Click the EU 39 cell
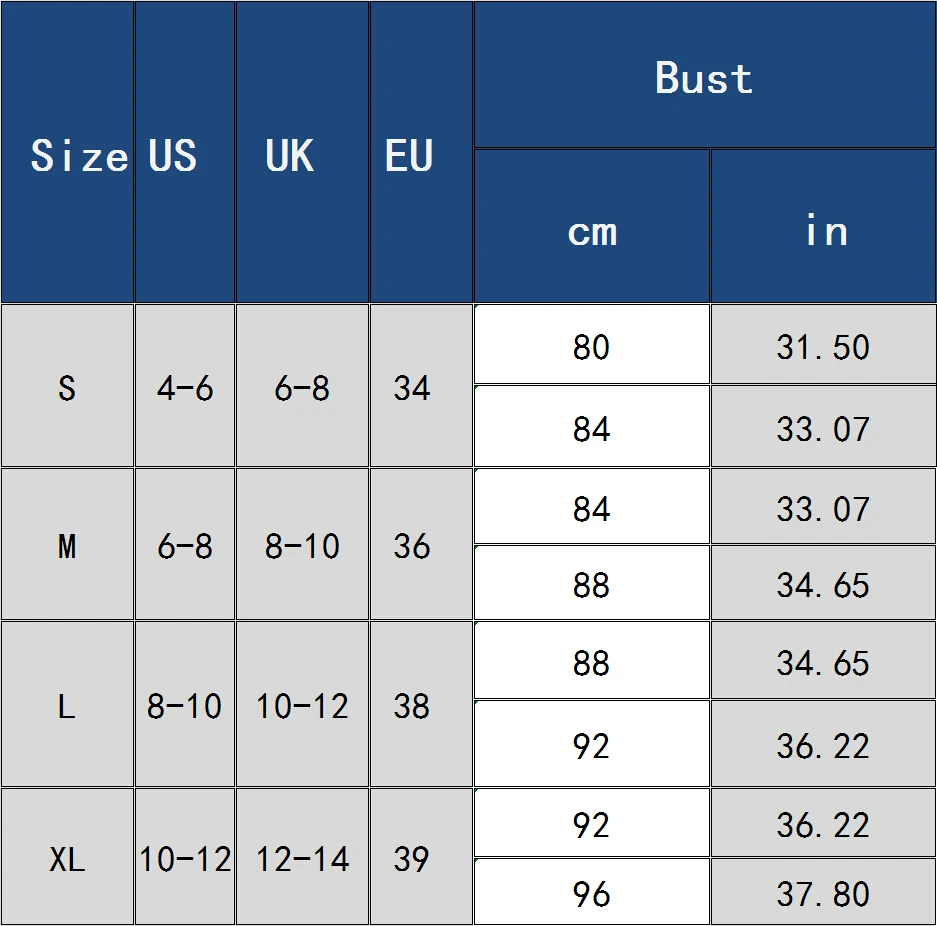This screenshot has width=937, height=926. (421, 857)
